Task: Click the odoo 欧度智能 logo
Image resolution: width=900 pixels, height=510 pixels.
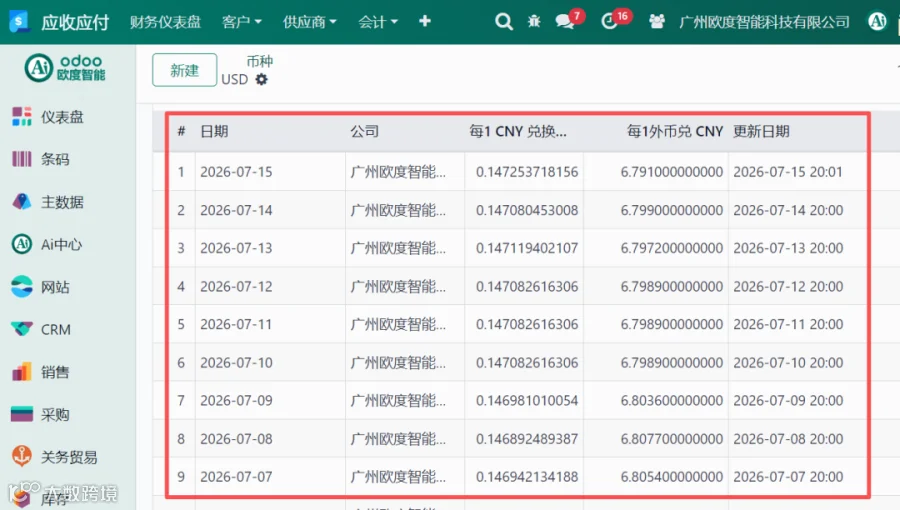Action: pos(65,68)
